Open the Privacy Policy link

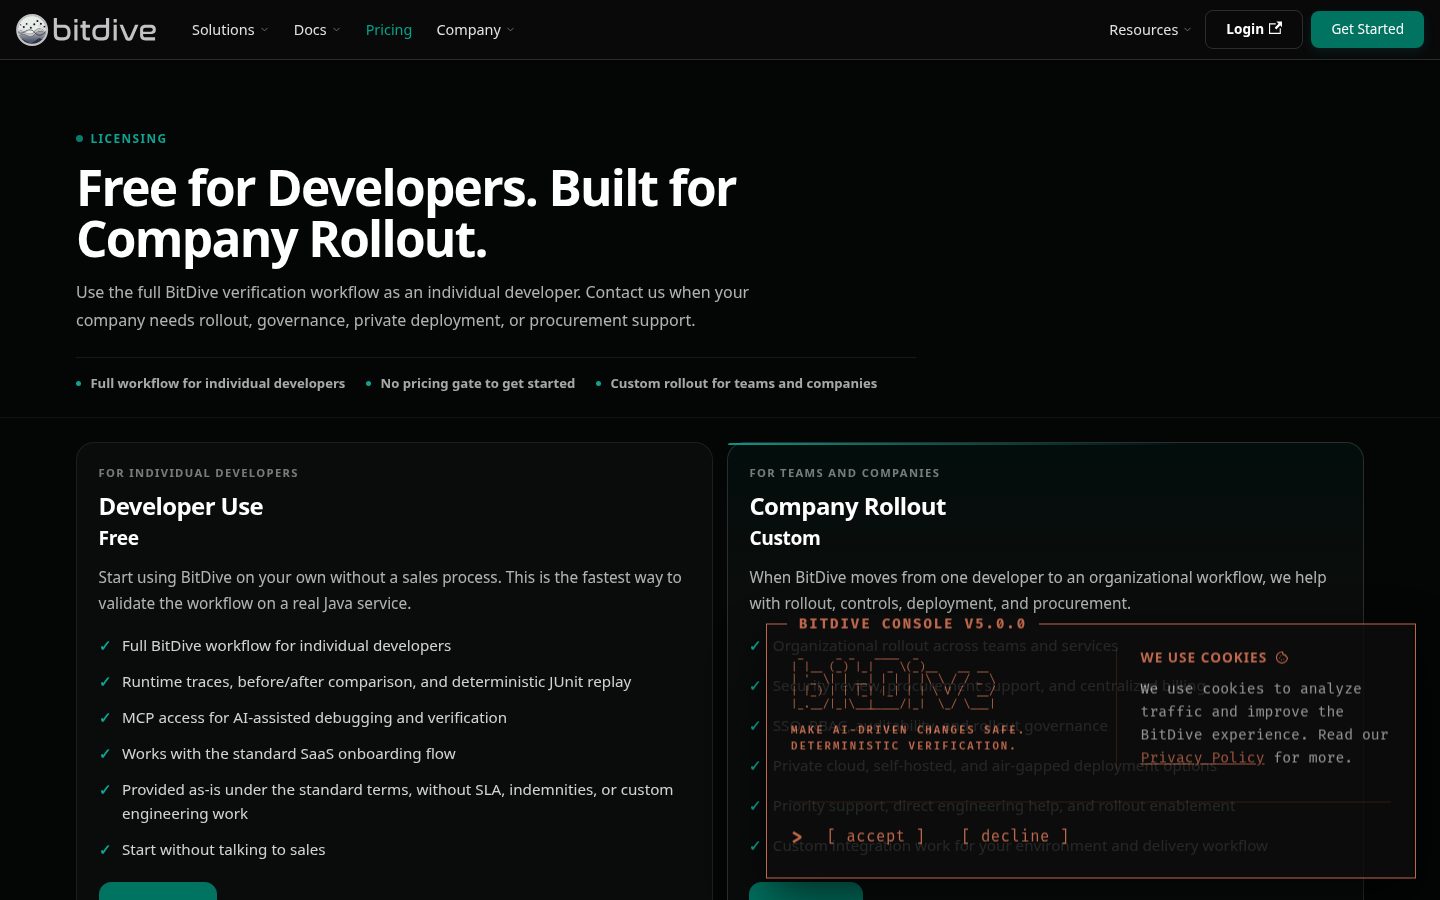coord(1202,758)
